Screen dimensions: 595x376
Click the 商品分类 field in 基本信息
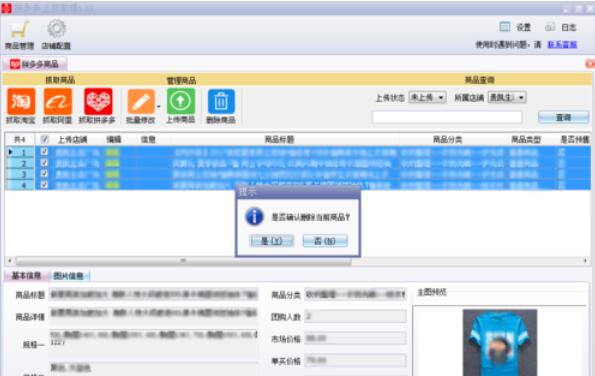point(356,294)
